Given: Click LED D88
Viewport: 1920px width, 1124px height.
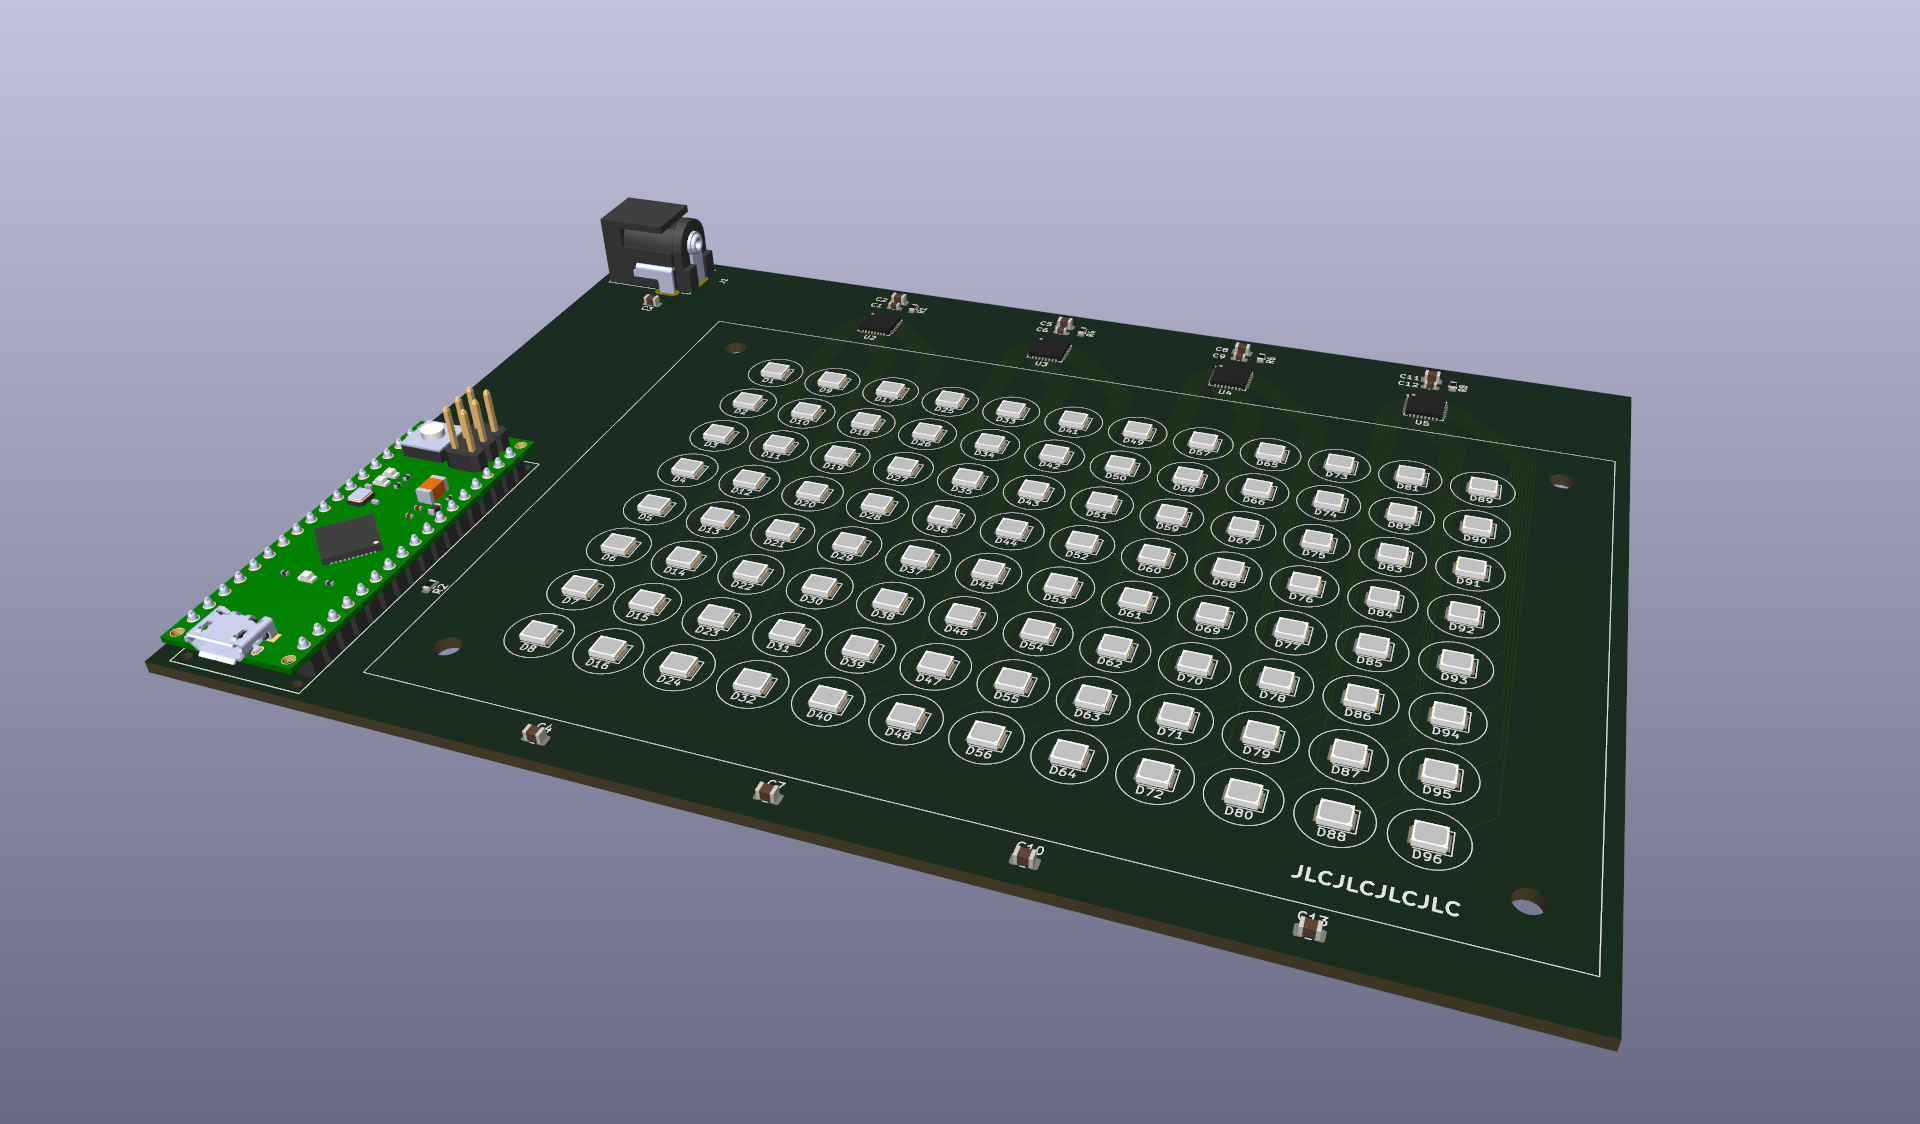Looking at the screenshot, I should tap(1336, 816).
